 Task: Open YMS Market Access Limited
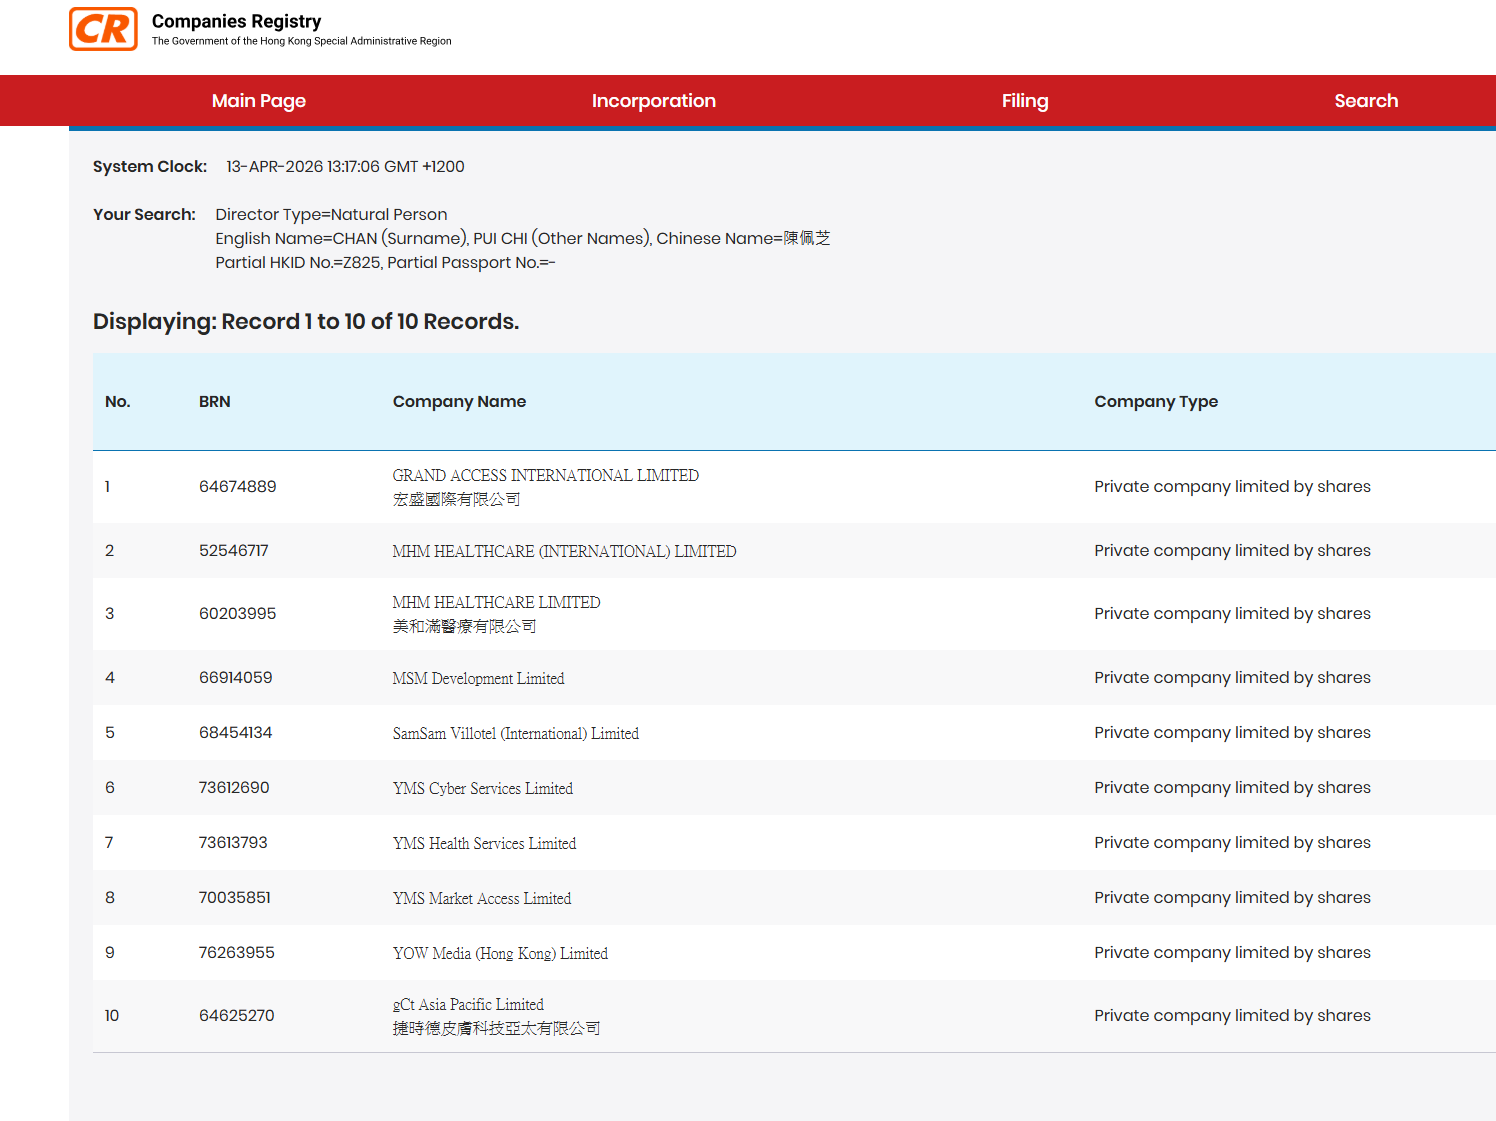click(481, 898)
